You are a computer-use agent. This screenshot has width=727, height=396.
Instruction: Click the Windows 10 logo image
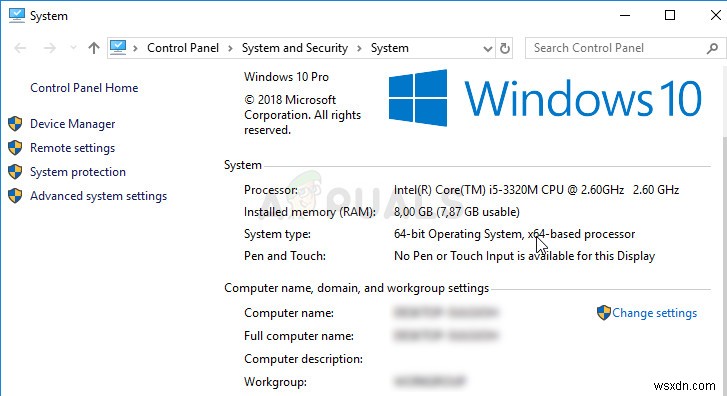coord(545,98)
